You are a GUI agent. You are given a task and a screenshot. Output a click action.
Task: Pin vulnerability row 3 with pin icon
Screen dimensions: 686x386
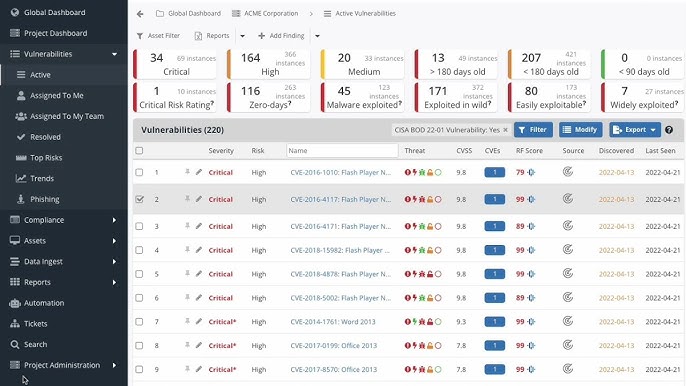coord(187,226)
